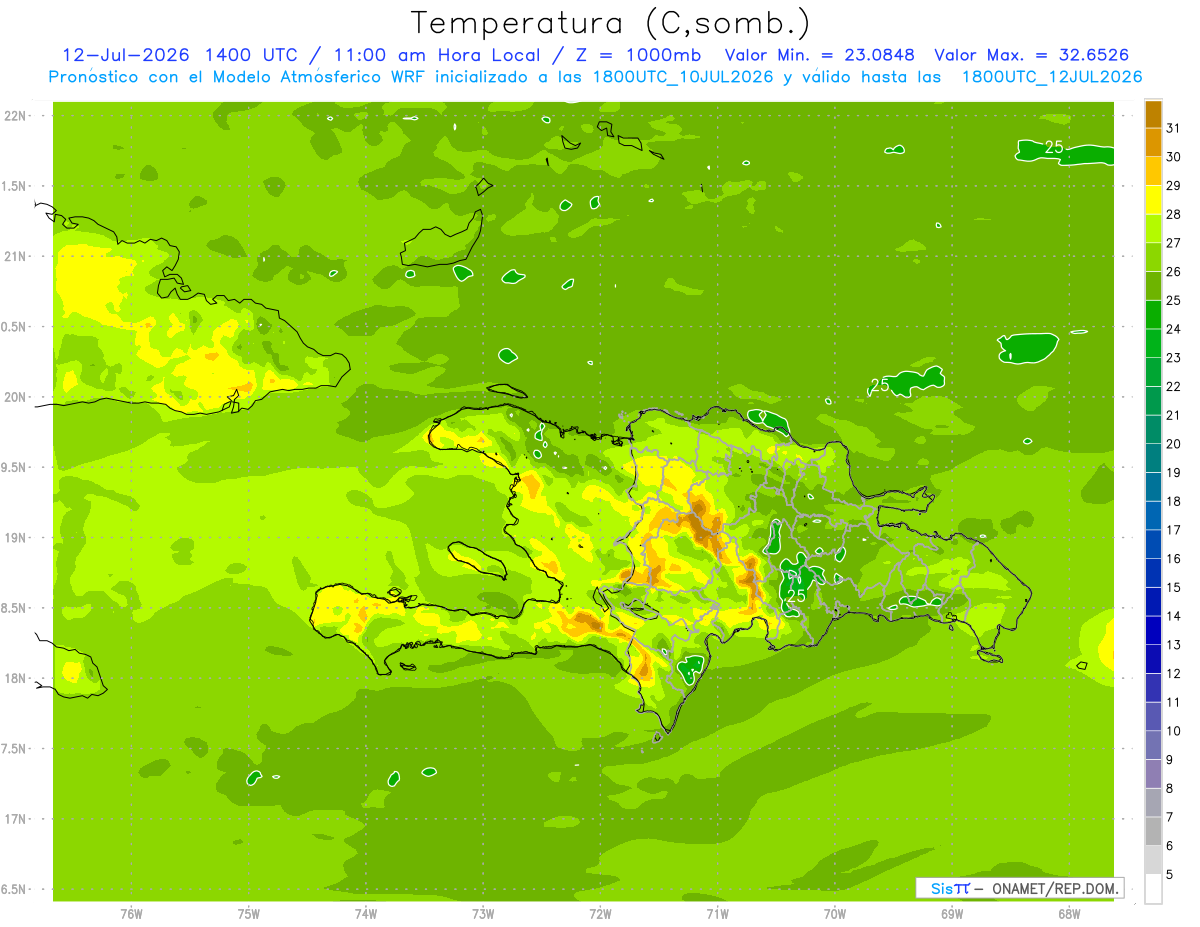Click the "71W" longitude axis label
This screenshot has width=1200, height=927.
[x=717, y=914]
